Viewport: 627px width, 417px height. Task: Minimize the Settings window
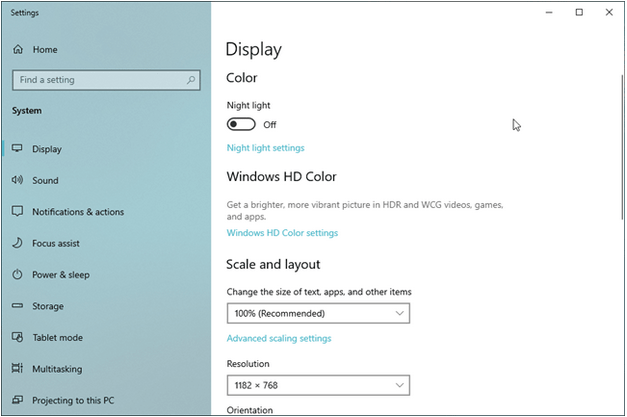coord(549,12)
